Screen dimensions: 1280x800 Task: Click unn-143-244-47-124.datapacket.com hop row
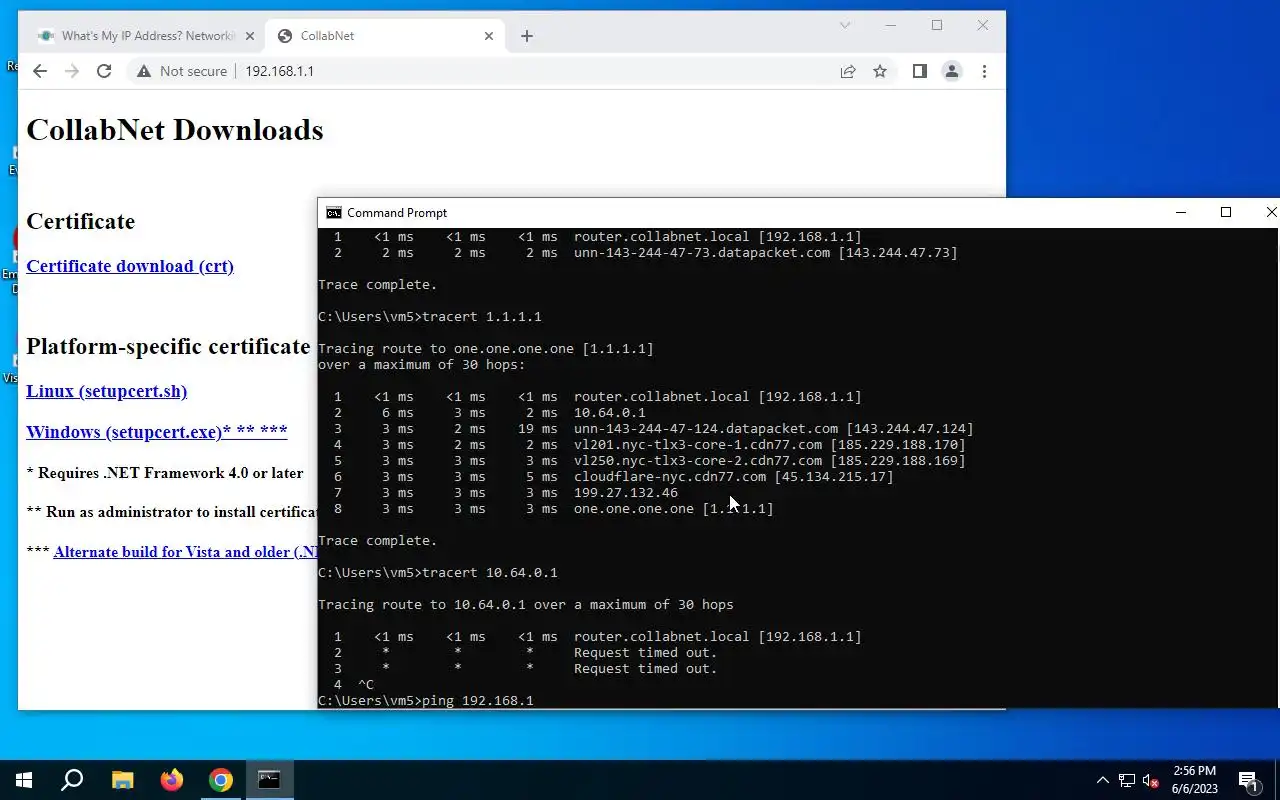tap(654, 429)
